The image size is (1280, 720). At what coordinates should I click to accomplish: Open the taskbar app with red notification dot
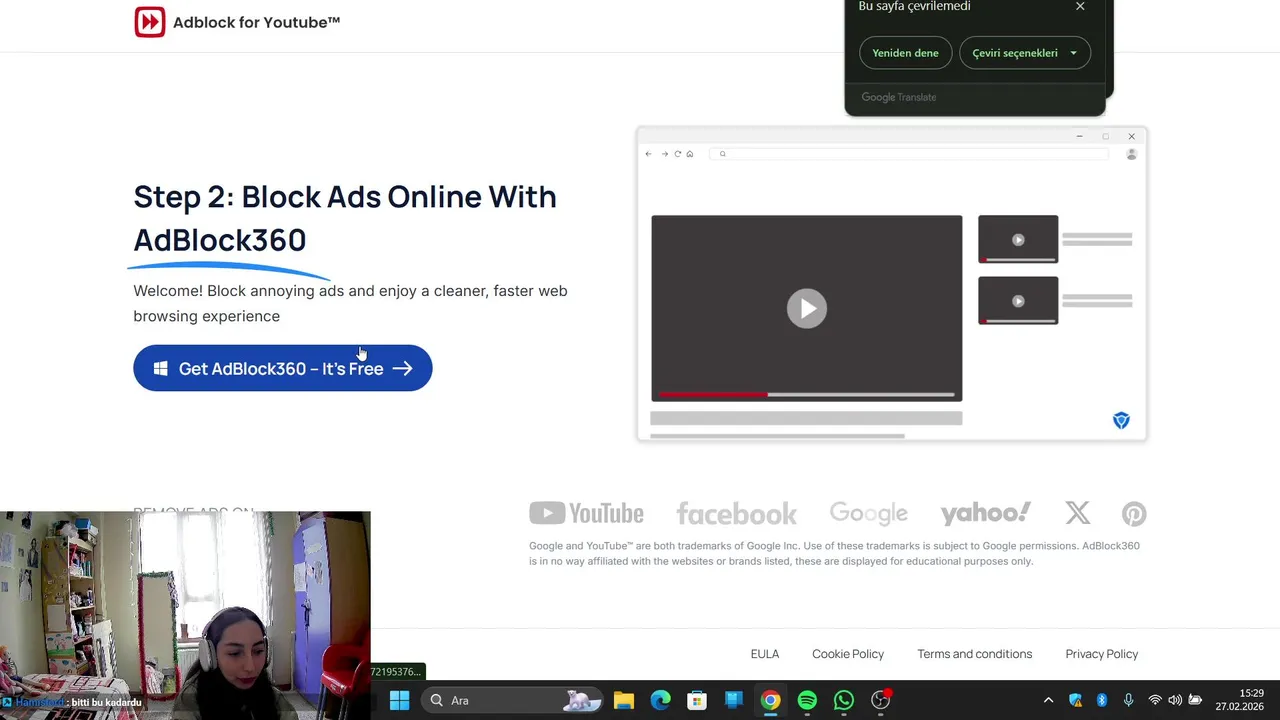click(x=881, y=700)
